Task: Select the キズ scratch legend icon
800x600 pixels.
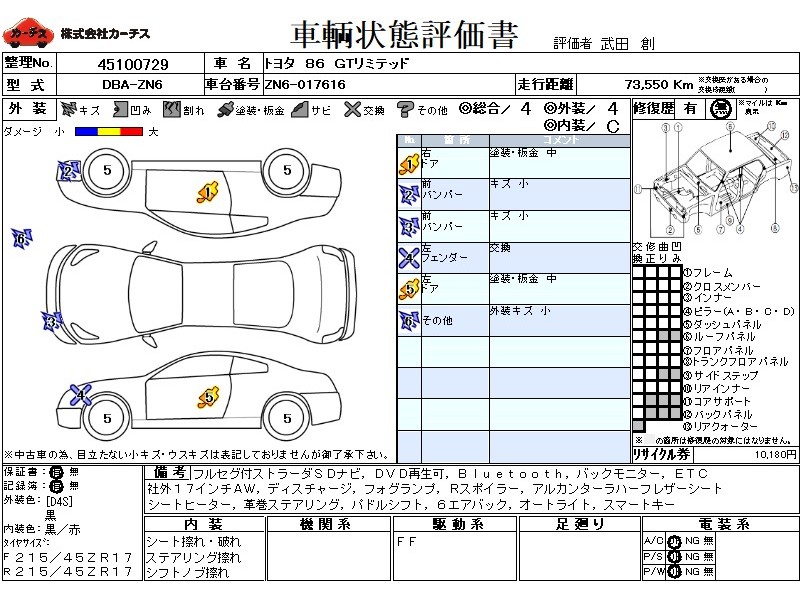Action: click(x=69, y=109)
